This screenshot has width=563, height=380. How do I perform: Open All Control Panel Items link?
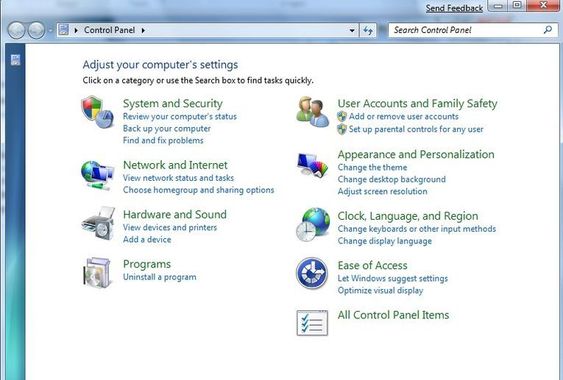[x=393, y=315]
